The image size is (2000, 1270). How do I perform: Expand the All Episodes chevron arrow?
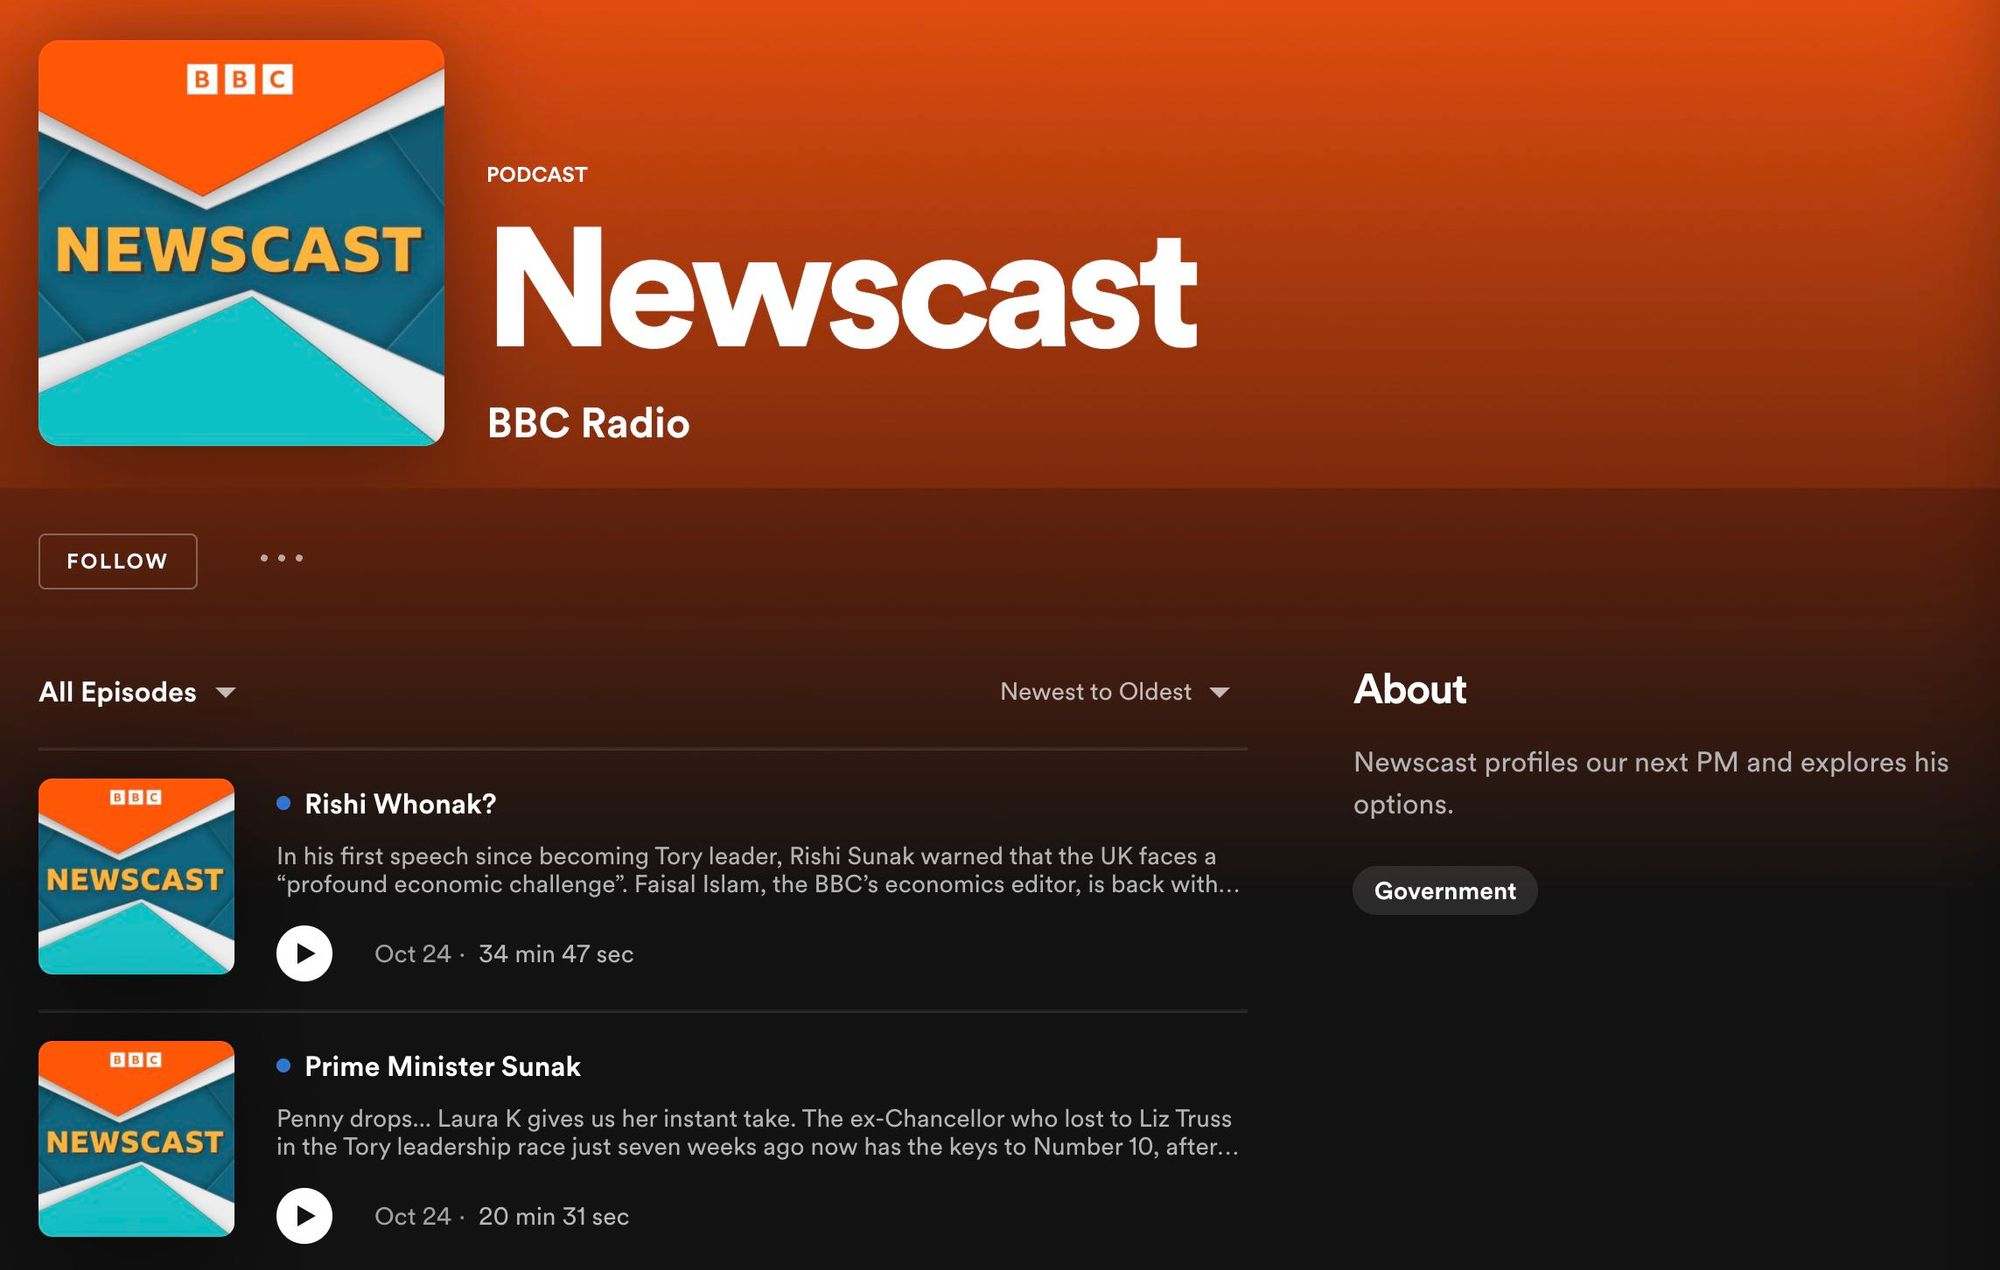(x=226, y=692)
